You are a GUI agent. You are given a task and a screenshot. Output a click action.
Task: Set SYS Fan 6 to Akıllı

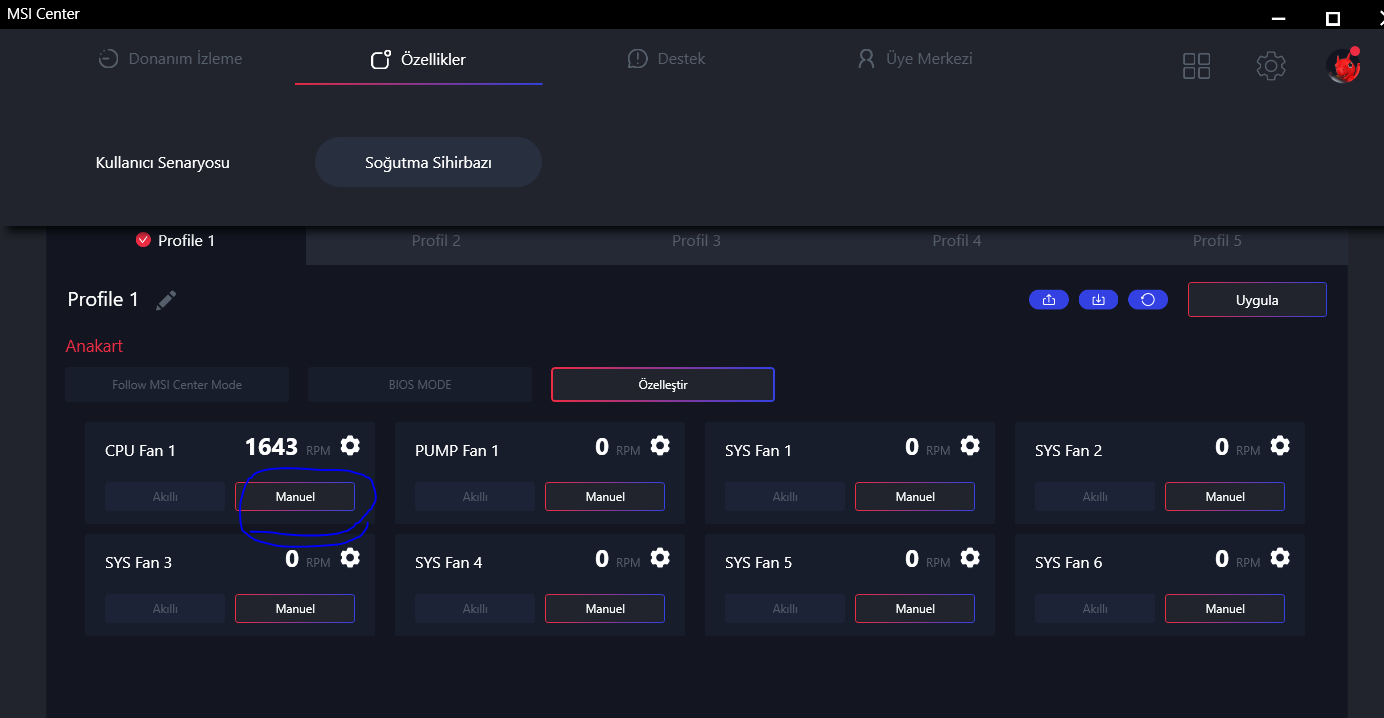1095,609
